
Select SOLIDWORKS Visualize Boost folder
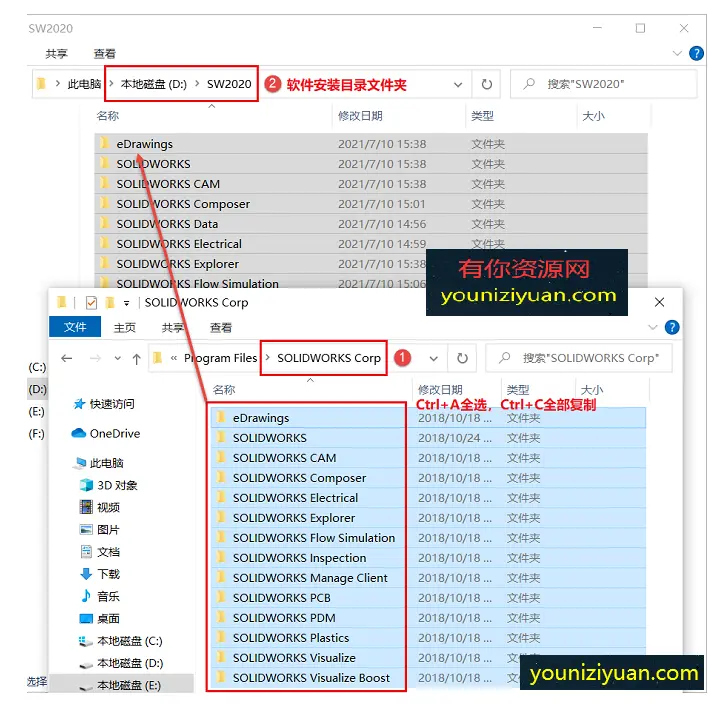tap(309, 677)
